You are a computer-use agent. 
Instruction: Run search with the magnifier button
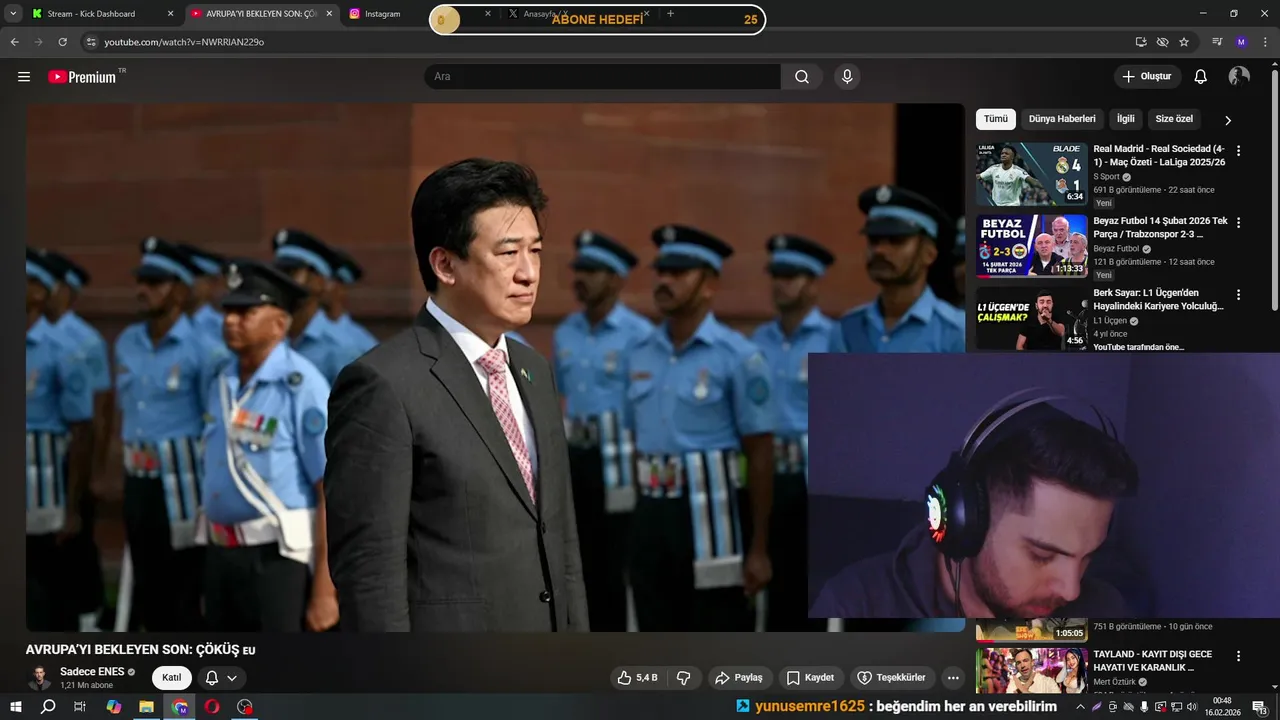[x=802, y=77]
